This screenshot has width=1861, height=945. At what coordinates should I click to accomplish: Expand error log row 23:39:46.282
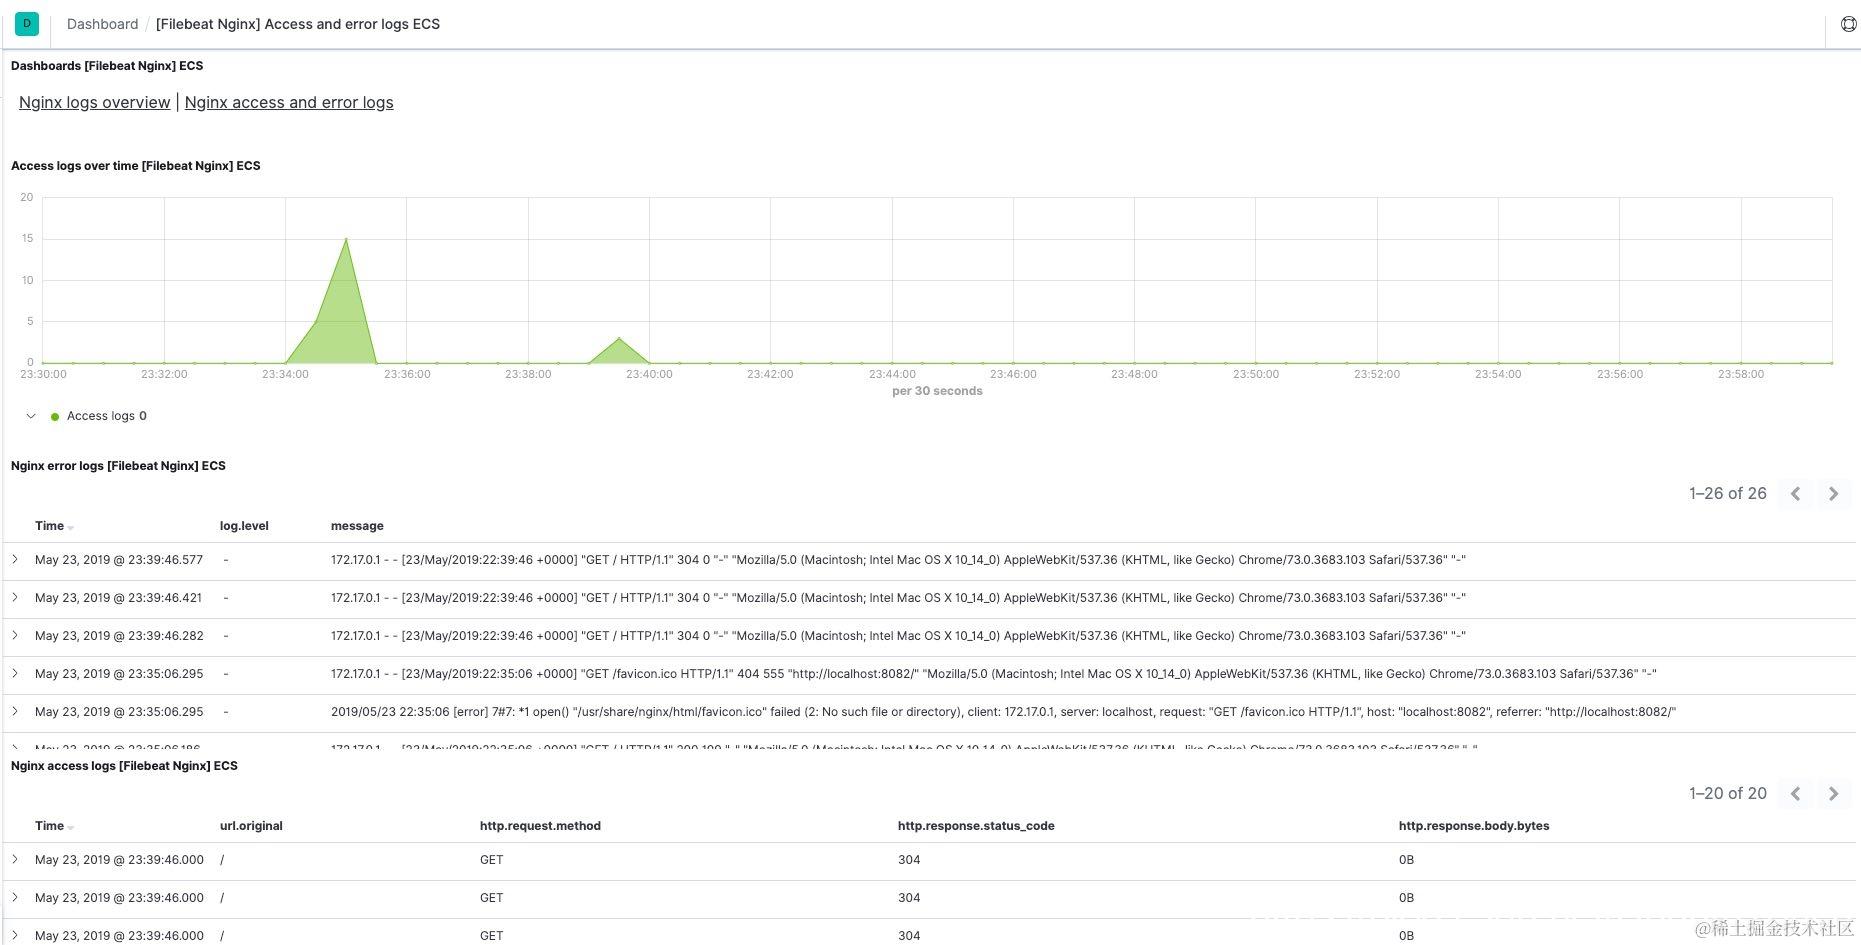(15, 636)
